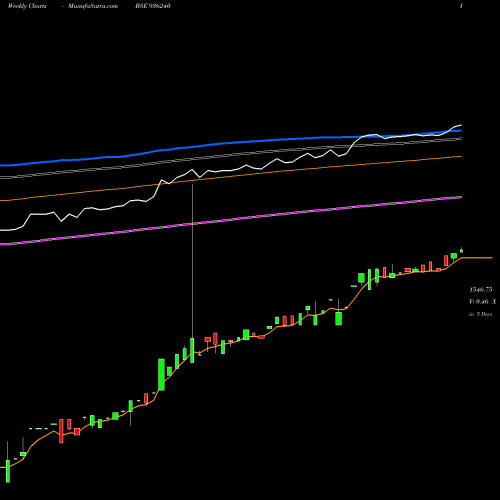
Task: Click the "BSE 936240" symbol text
Action: (x=153, y=6)
